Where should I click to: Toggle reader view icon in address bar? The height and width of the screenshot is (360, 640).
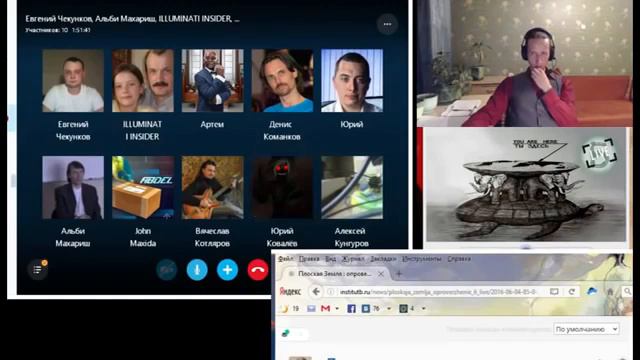[554, 291]
